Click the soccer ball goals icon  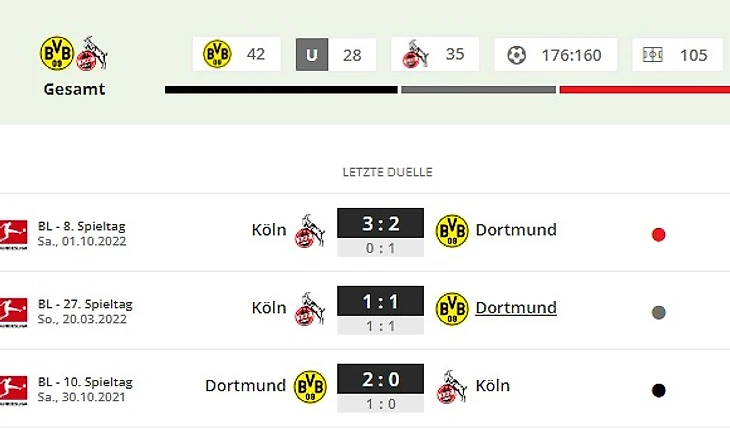click(516, 55)
